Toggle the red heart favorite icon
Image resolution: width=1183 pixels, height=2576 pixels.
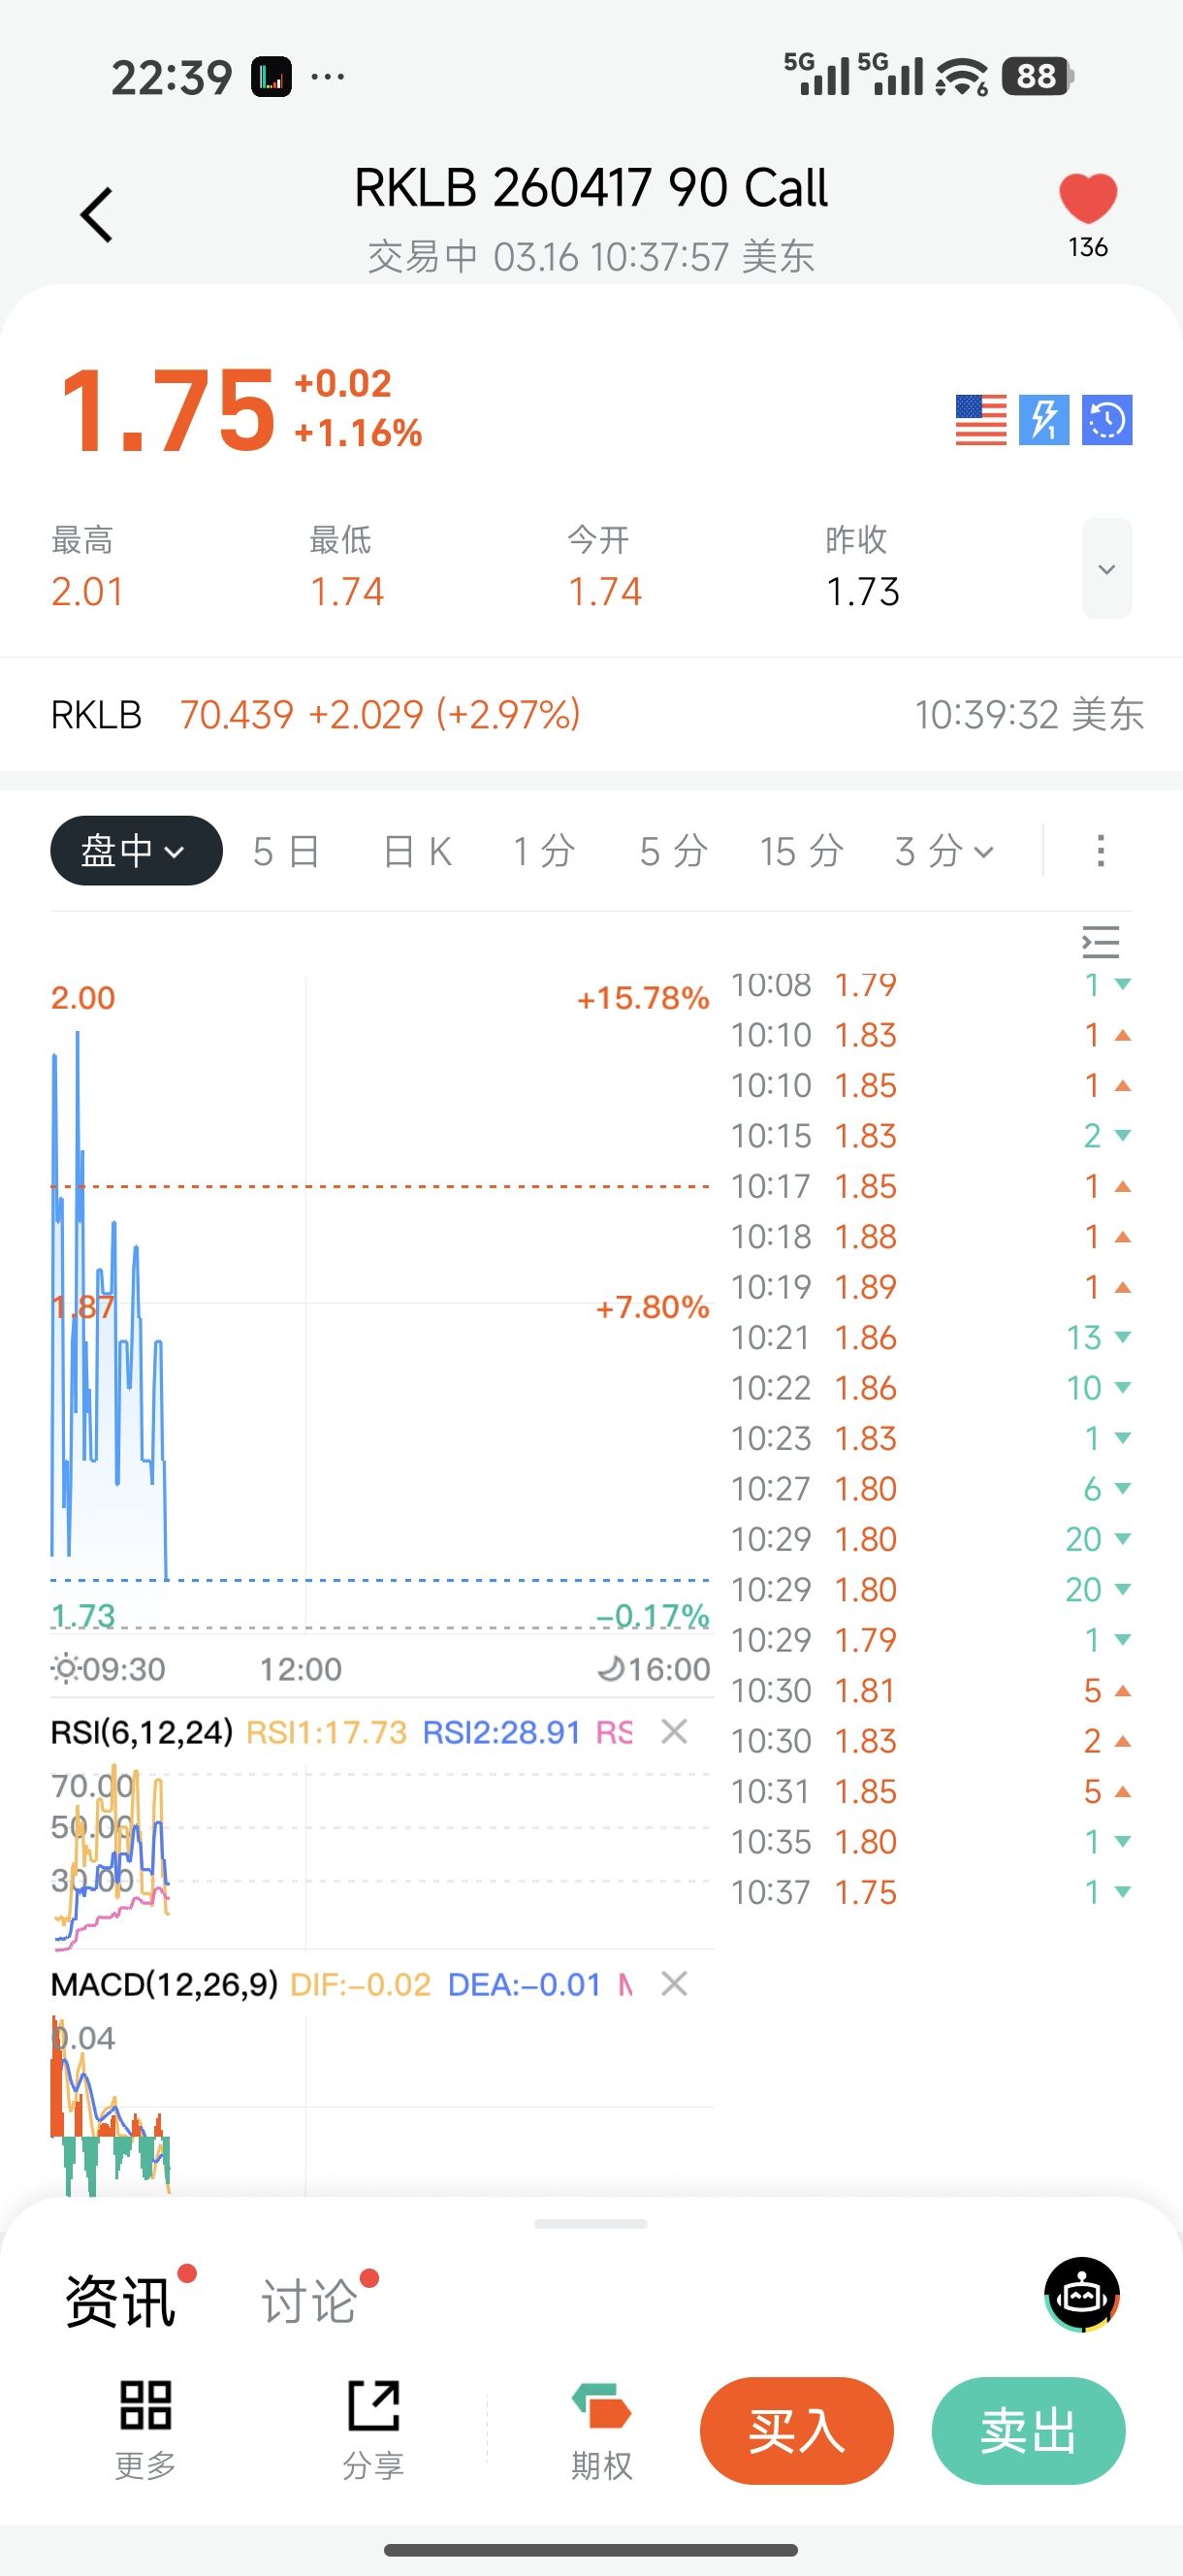[x=1088, y=198]
